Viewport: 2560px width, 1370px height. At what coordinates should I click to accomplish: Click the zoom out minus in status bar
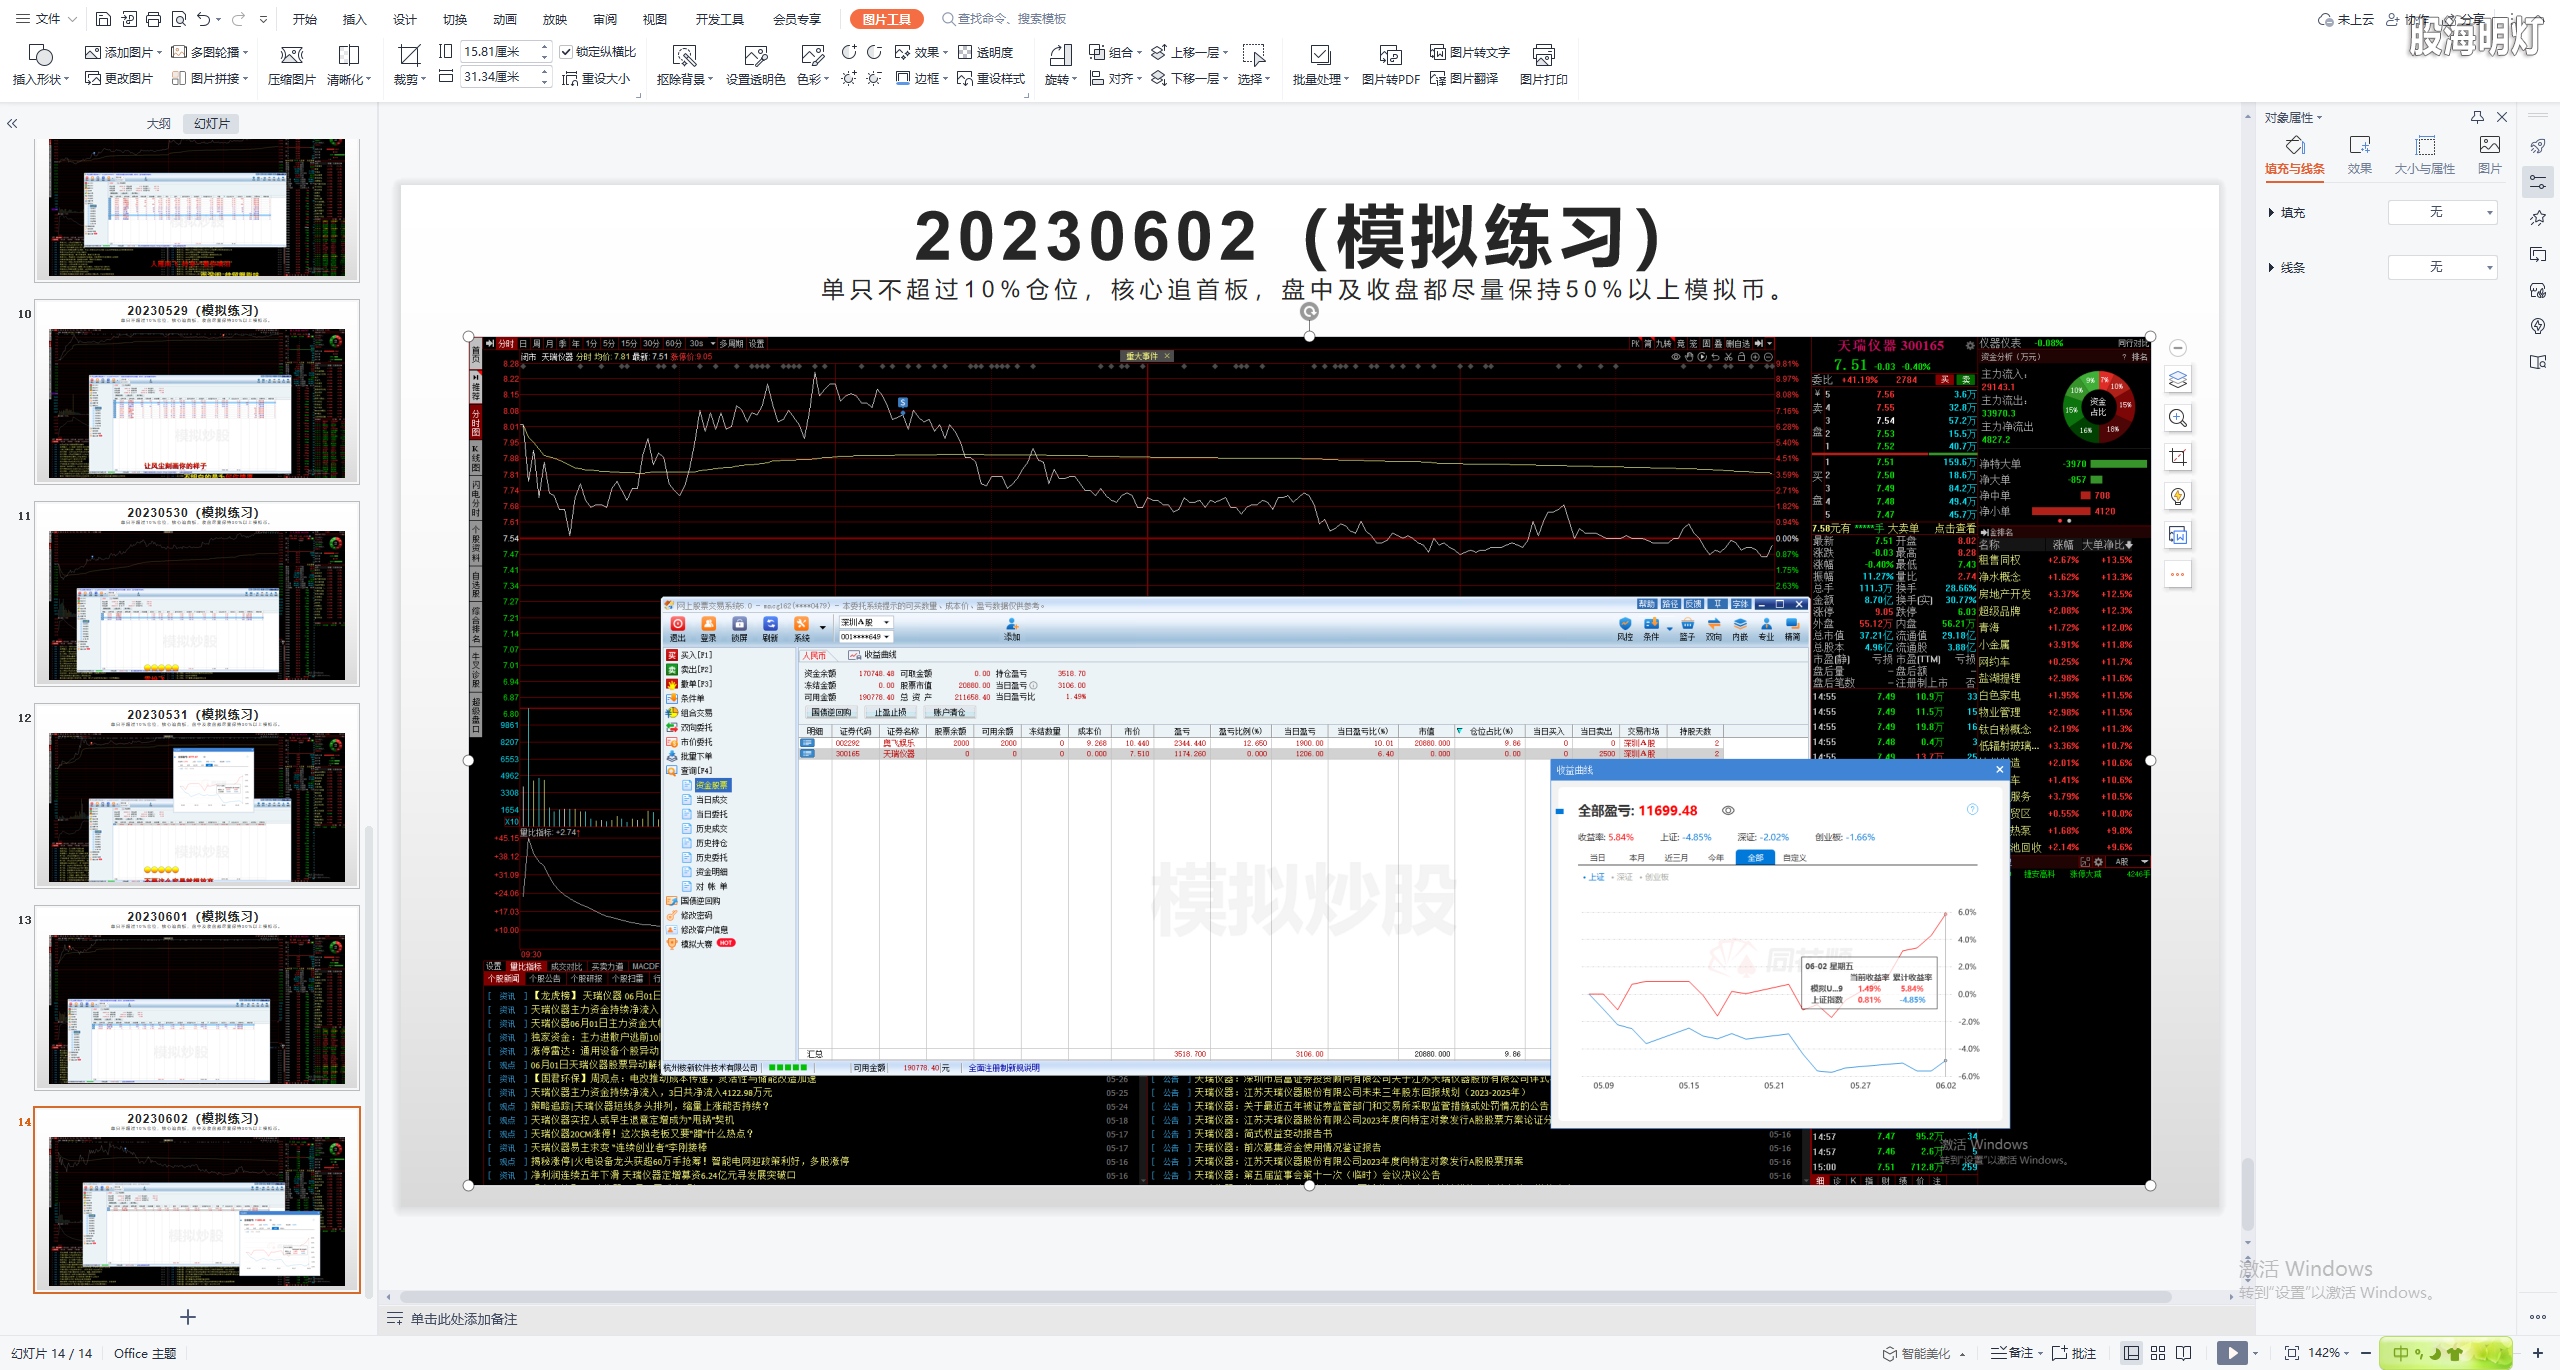click(x=2365, y=1353)
